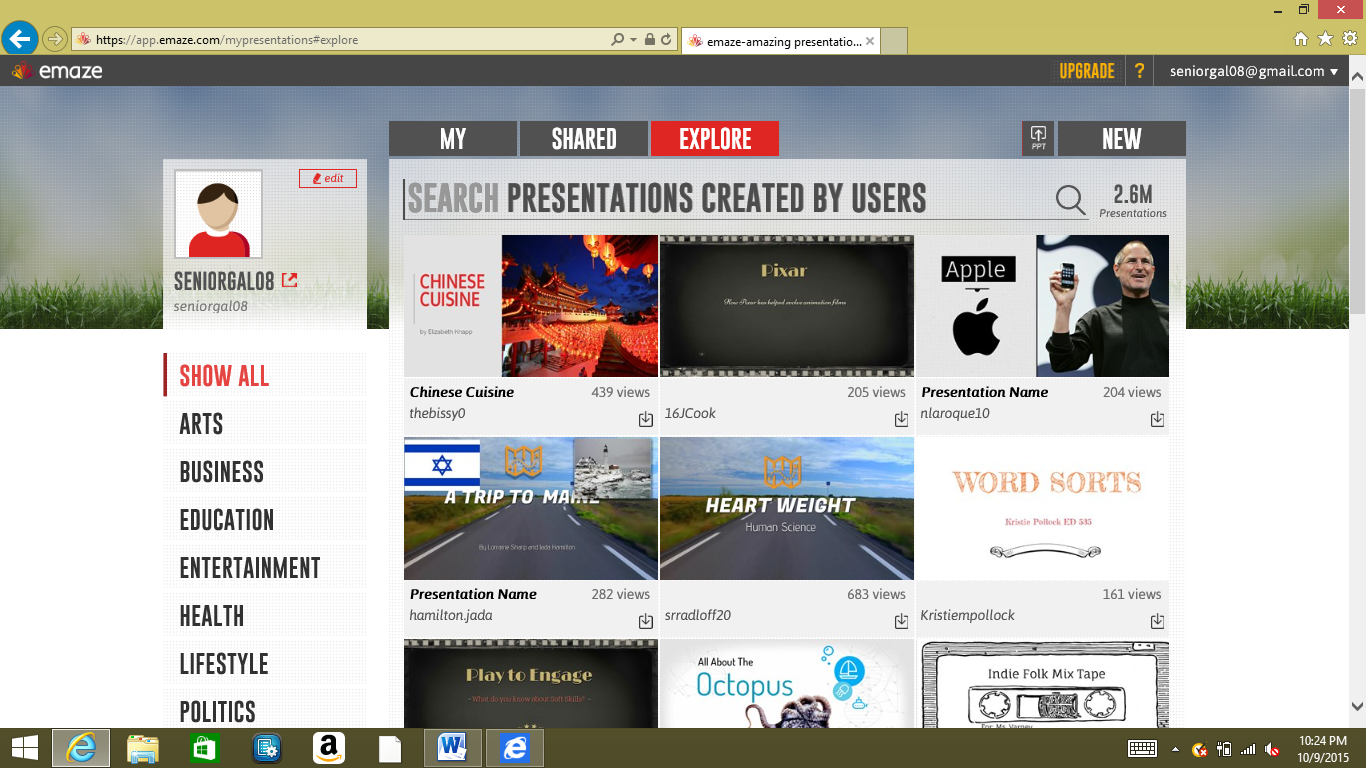Click the PPT upload icon
This screenshot has width=1366, height=768.
click(1038, 138)
